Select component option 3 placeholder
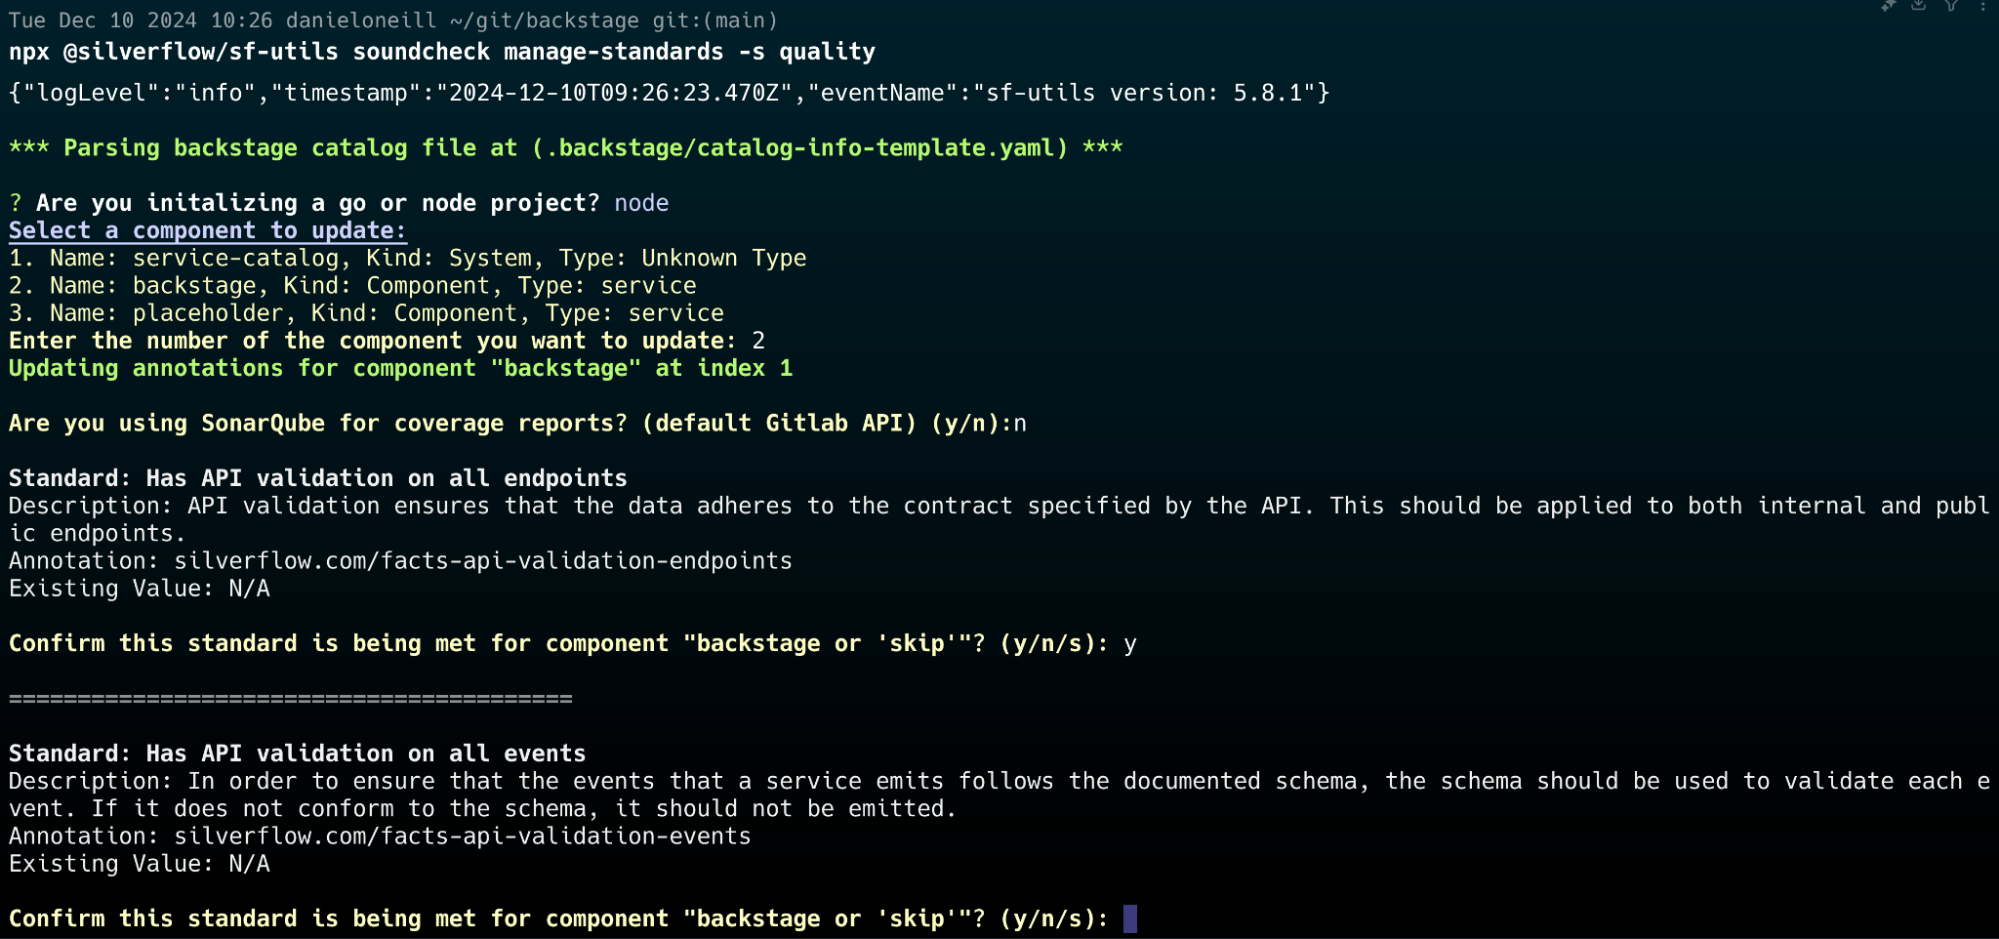The height and width of the screenshot is (939, 1999). 365,313
